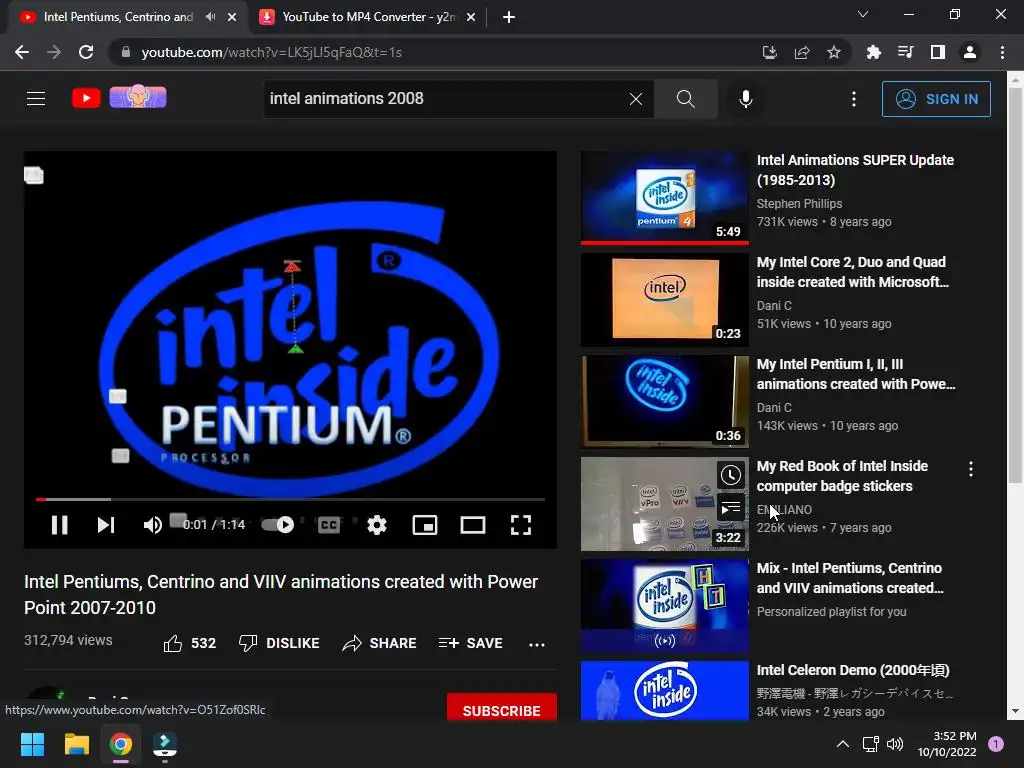Switch to theater mode
Screen dimensions: 1024x768
pyautogui.click(x=473, y=524)
